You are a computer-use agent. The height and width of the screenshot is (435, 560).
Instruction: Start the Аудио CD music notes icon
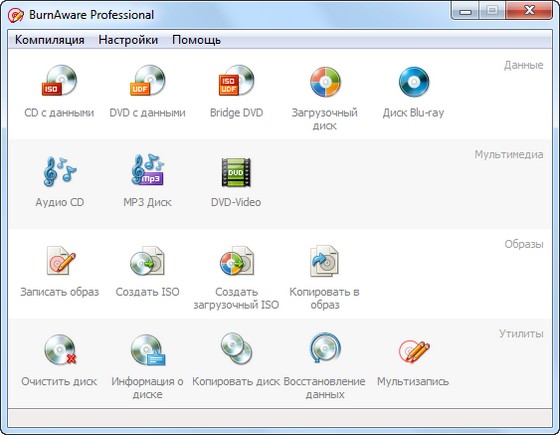click(59, 171)
